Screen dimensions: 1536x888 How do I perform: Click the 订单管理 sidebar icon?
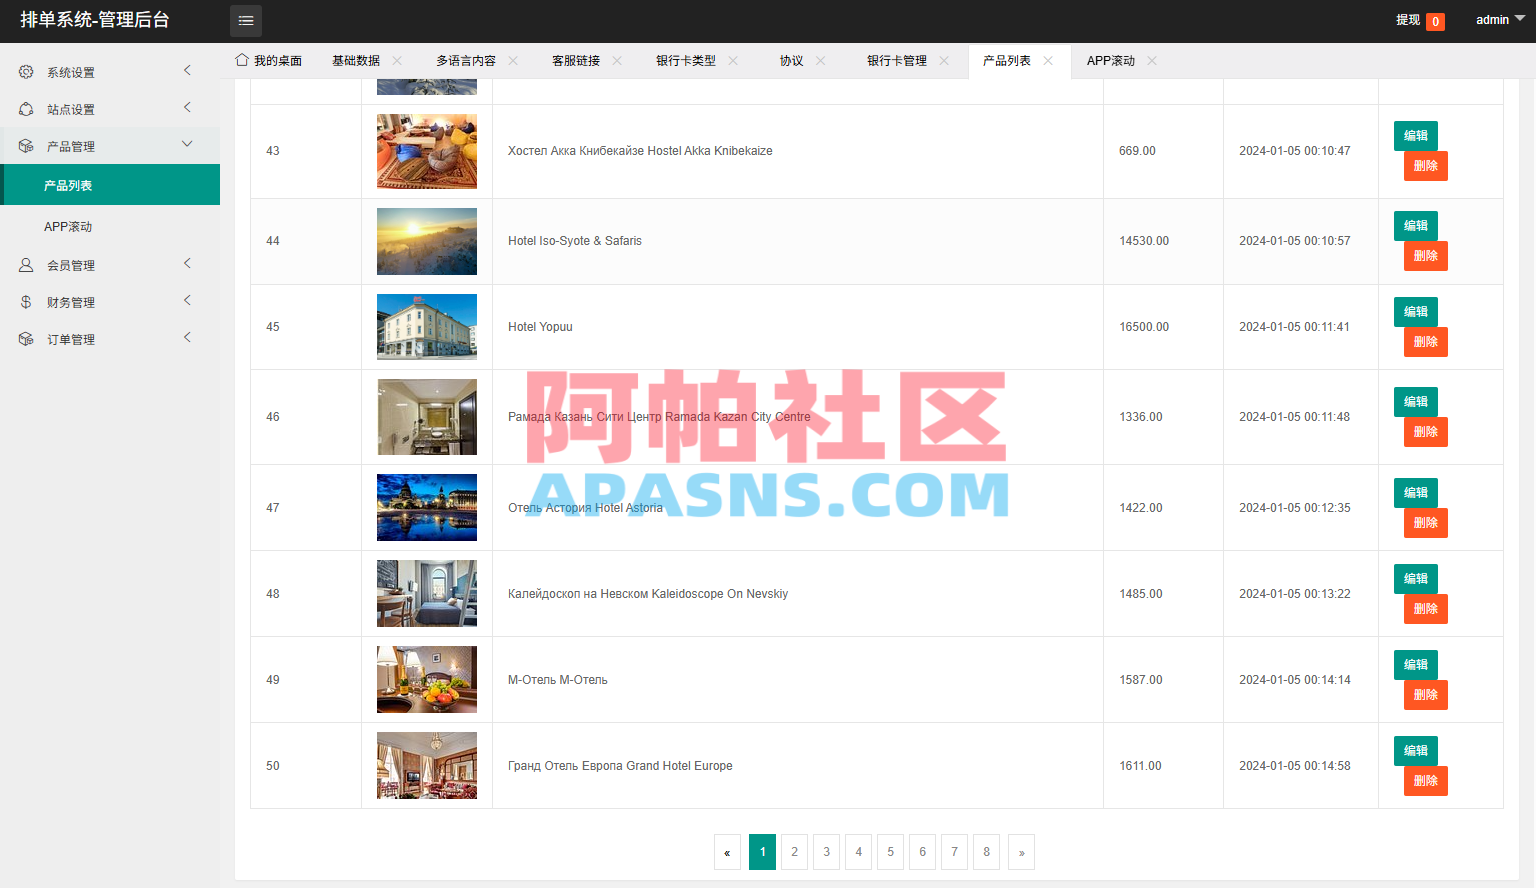click(x=26, y=339)
